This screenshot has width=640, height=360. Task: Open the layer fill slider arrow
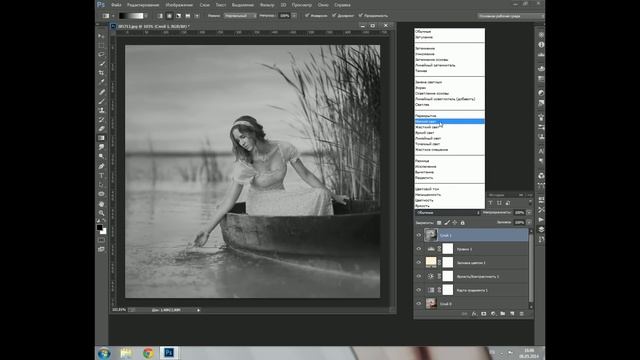pyautogui.click(x=529, y=222)
